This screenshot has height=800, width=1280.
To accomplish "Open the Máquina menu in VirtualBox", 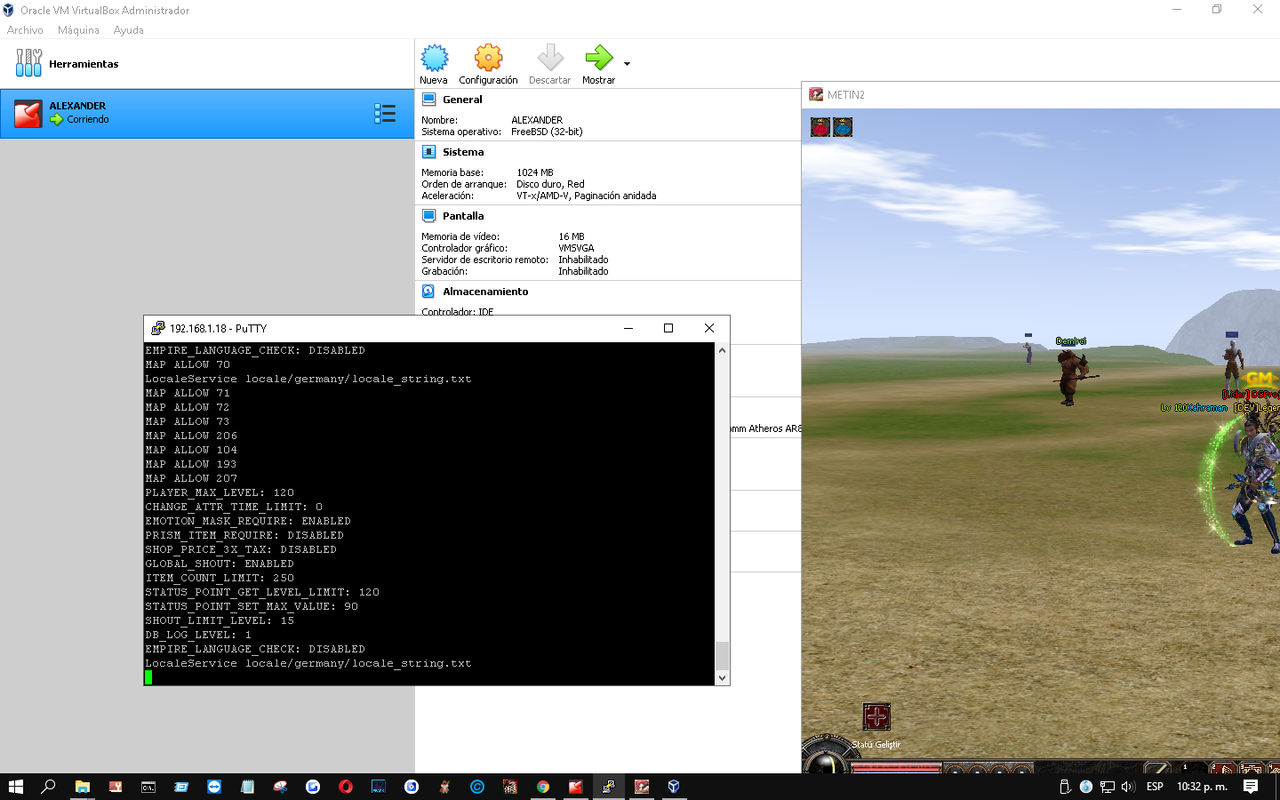I will click(78, 30).
